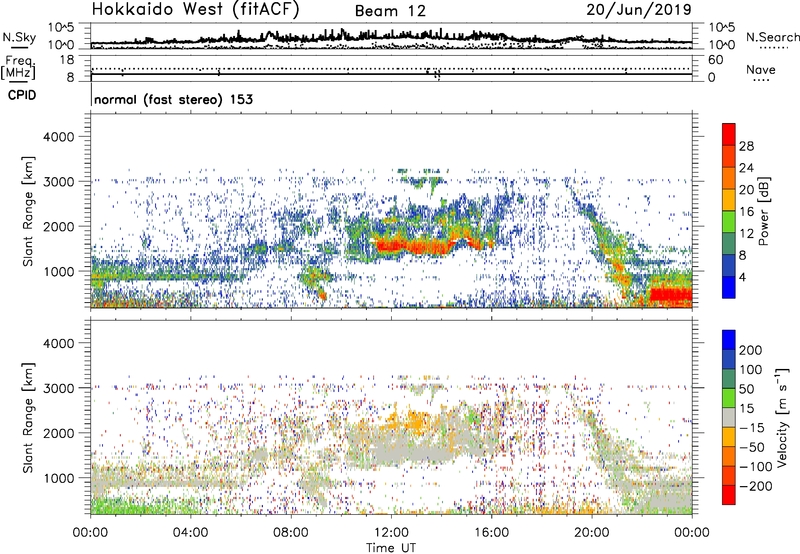Click '2000' on the velocity panel axis
This screenshot has width=800, height=554.
[x=58, y=433]
